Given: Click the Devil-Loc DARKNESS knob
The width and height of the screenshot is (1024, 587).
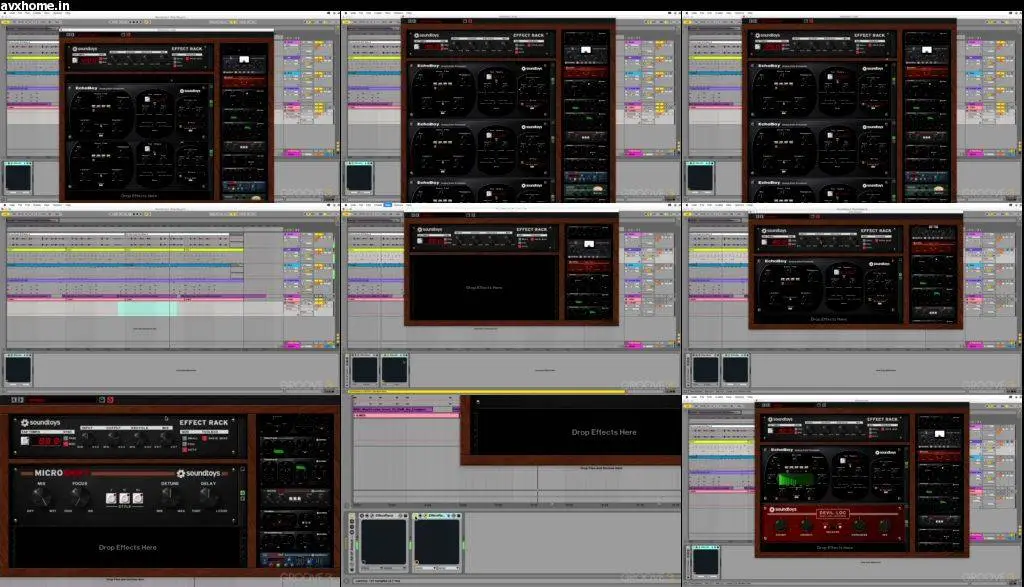Looking at the screenshot, I should pos(859,525).
